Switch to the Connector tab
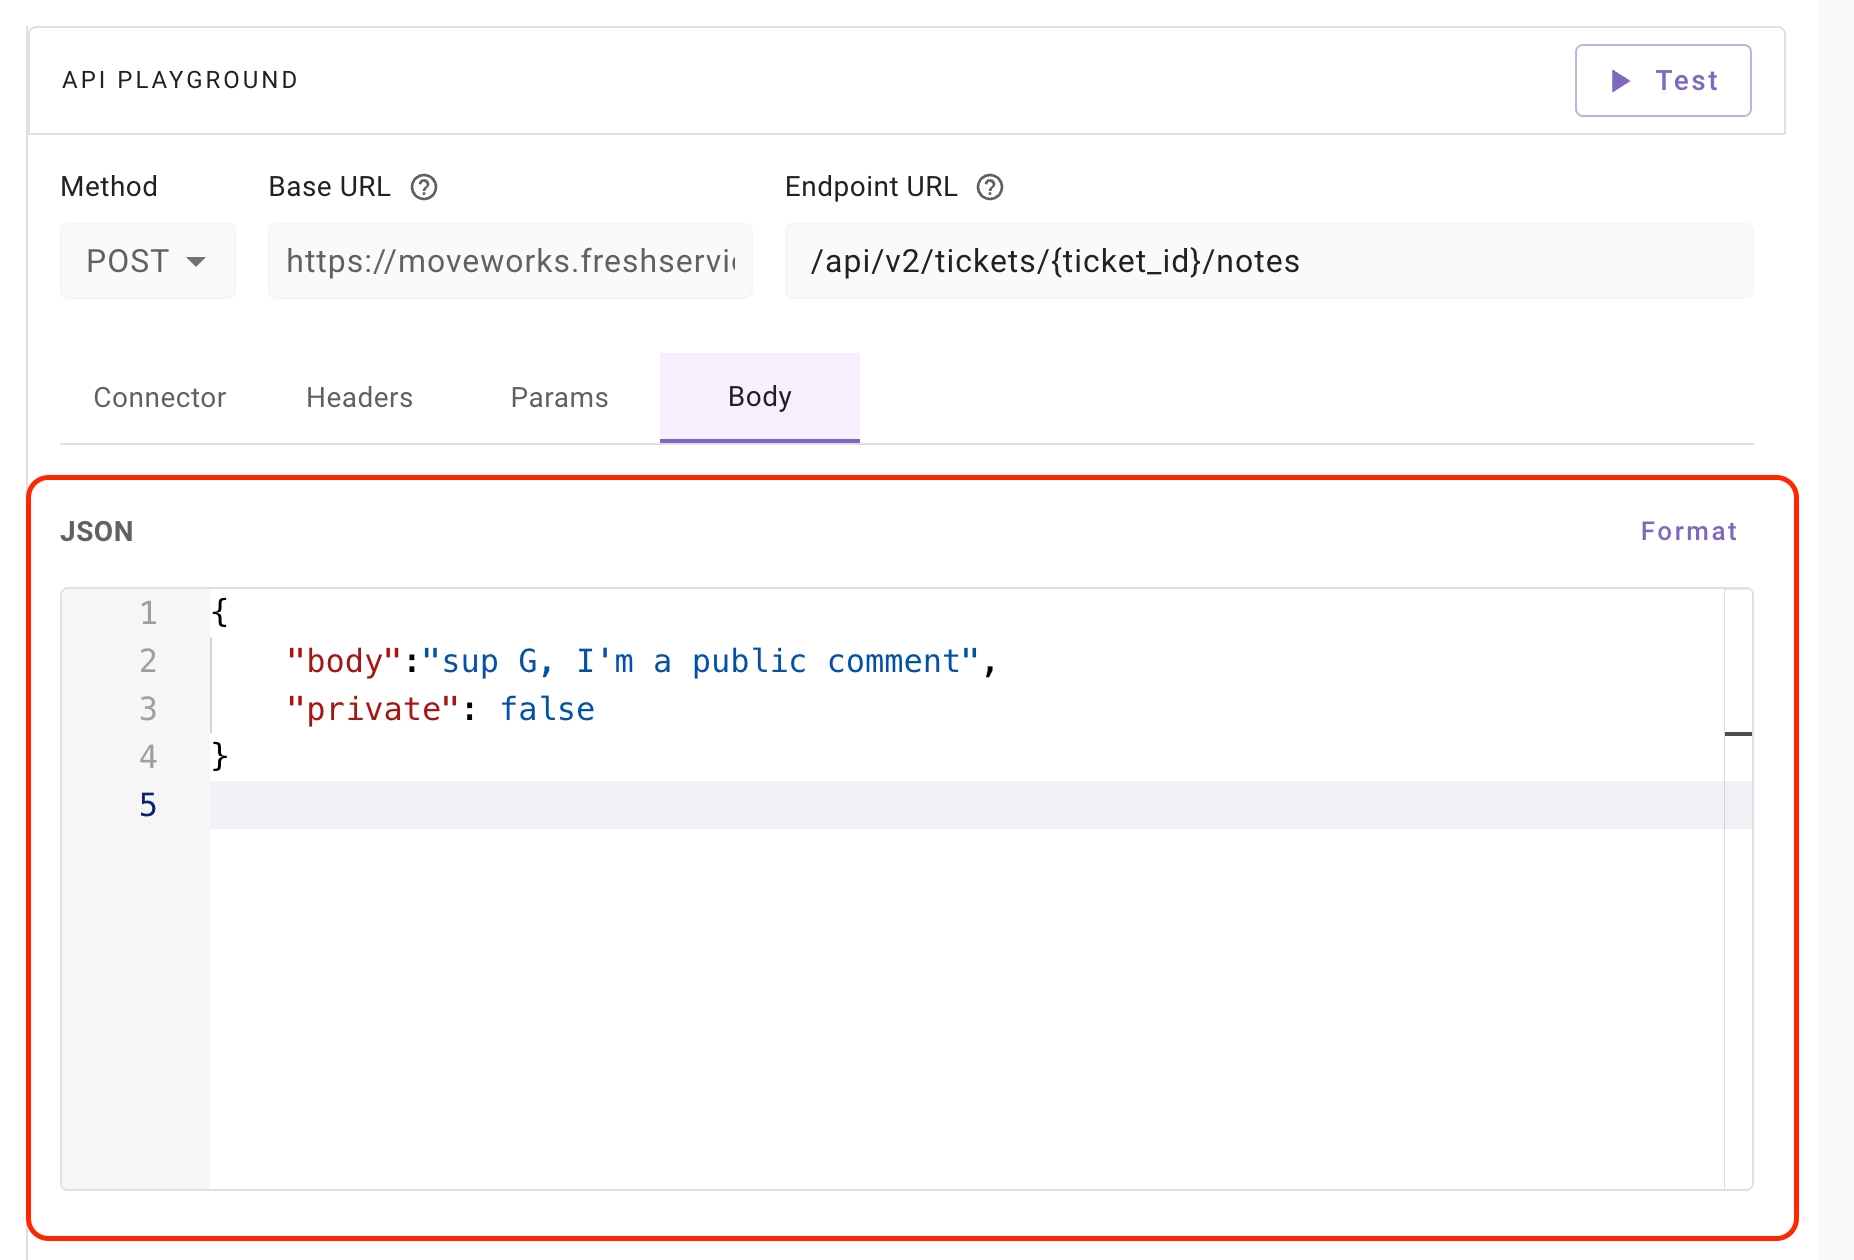 tap(160, 398)
